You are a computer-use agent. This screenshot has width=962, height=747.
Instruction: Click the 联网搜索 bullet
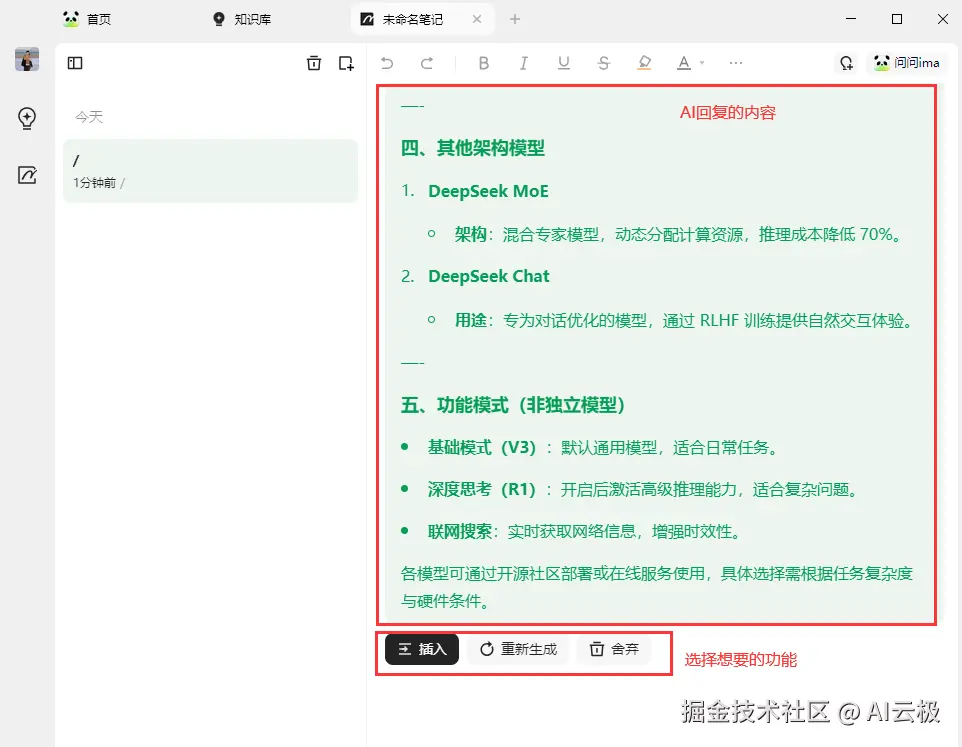pos(584,531)
